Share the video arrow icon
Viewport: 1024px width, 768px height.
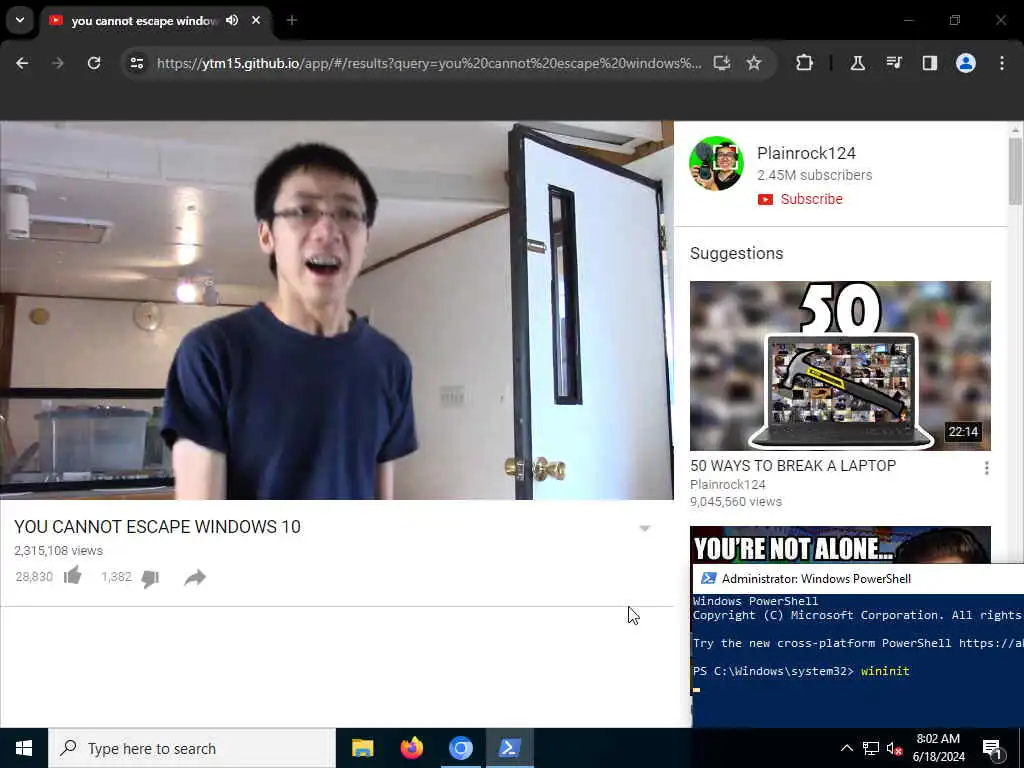[195, 577]
